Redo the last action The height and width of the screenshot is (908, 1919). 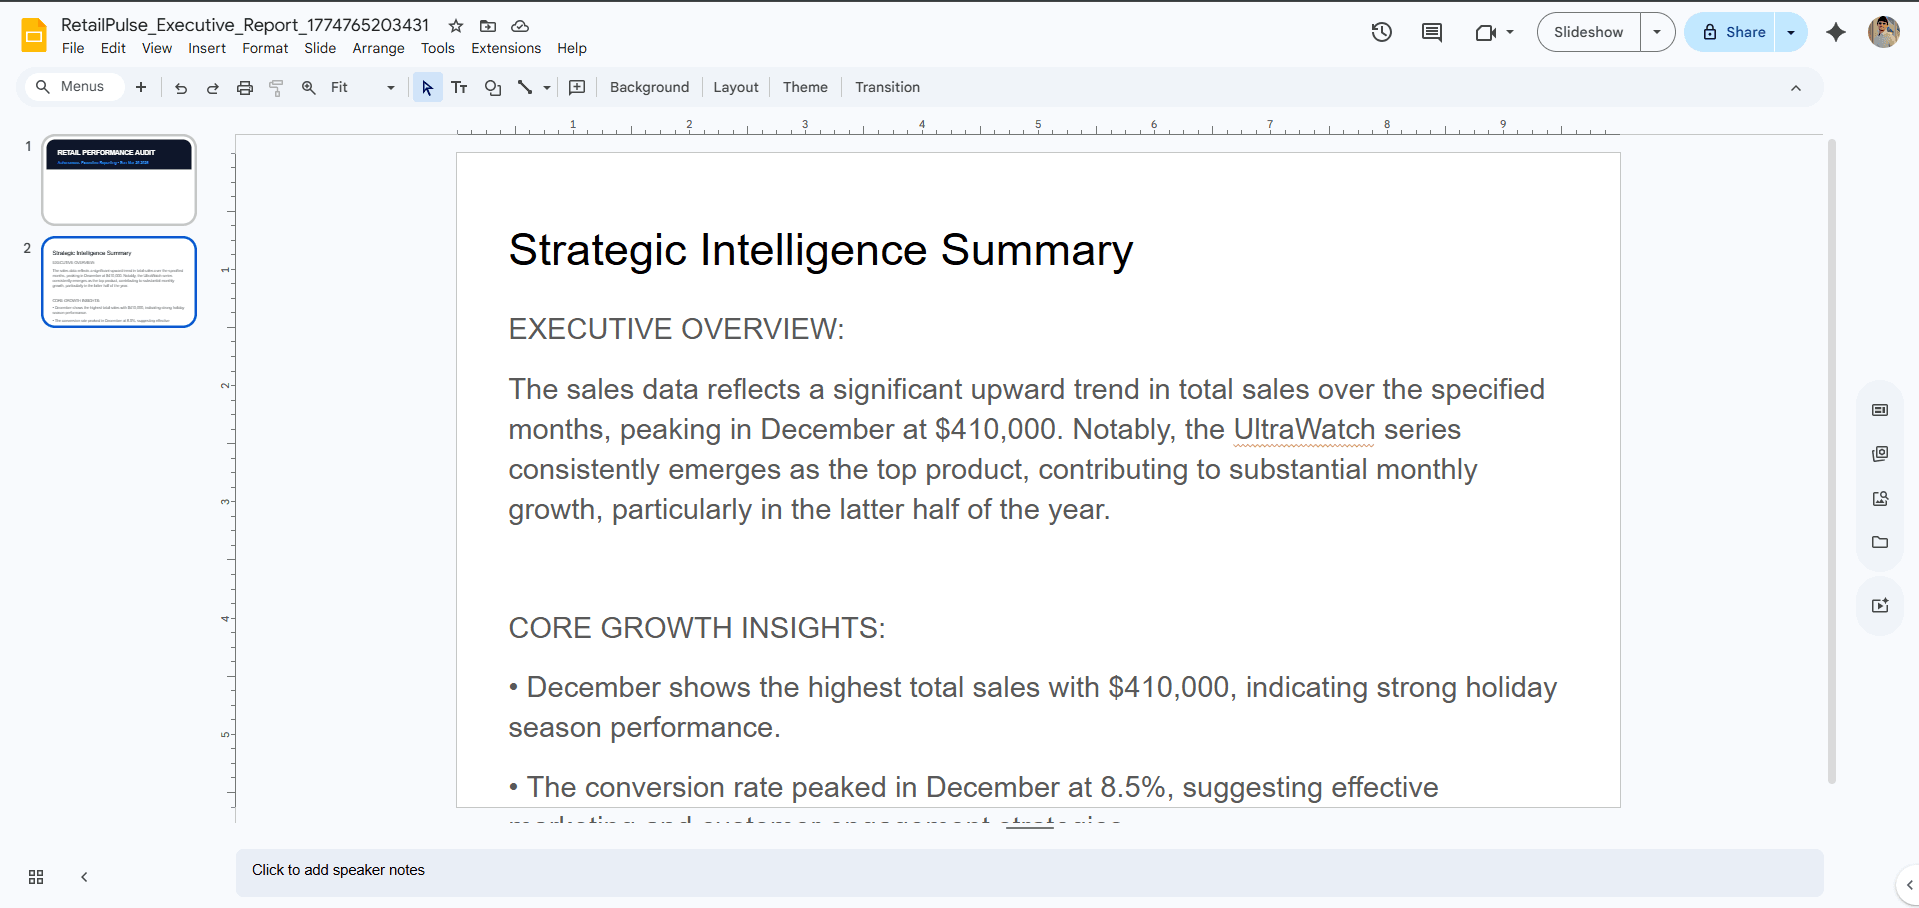[x=213, y=87]
